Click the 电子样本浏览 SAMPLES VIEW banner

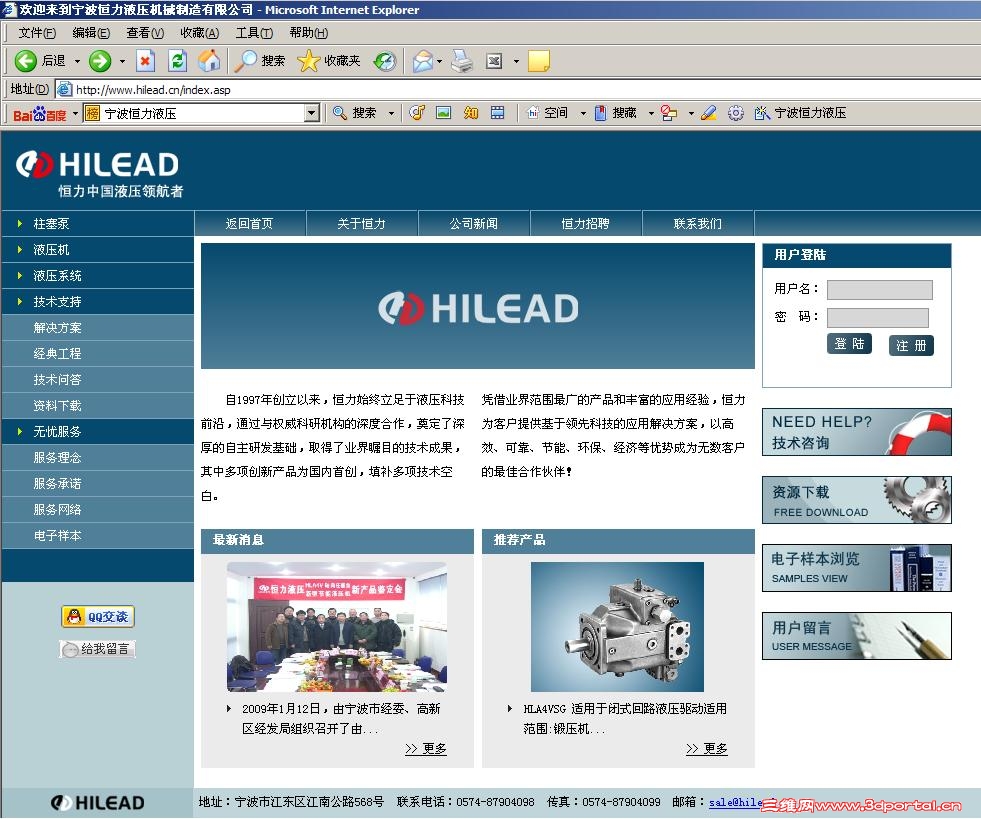(856, 567)
